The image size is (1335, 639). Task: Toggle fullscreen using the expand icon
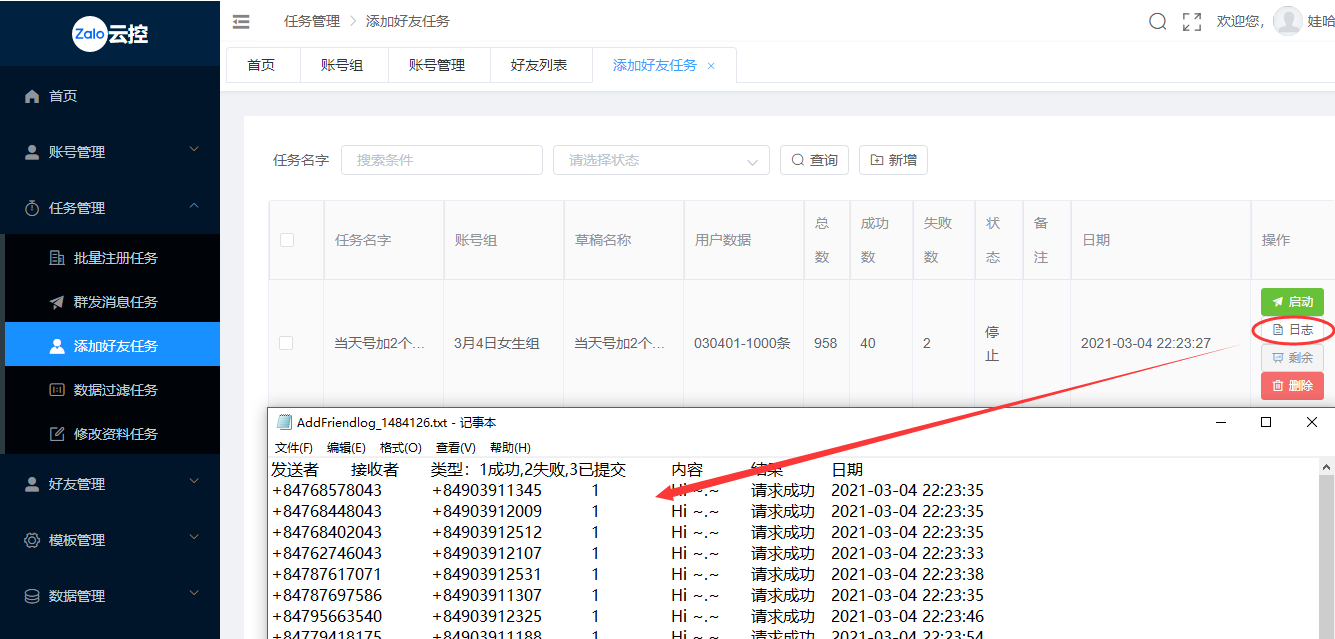(x=1191, y=21)
